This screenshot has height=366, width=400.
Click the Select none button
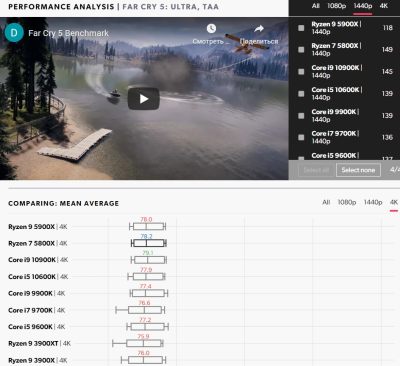pos(358,170)
